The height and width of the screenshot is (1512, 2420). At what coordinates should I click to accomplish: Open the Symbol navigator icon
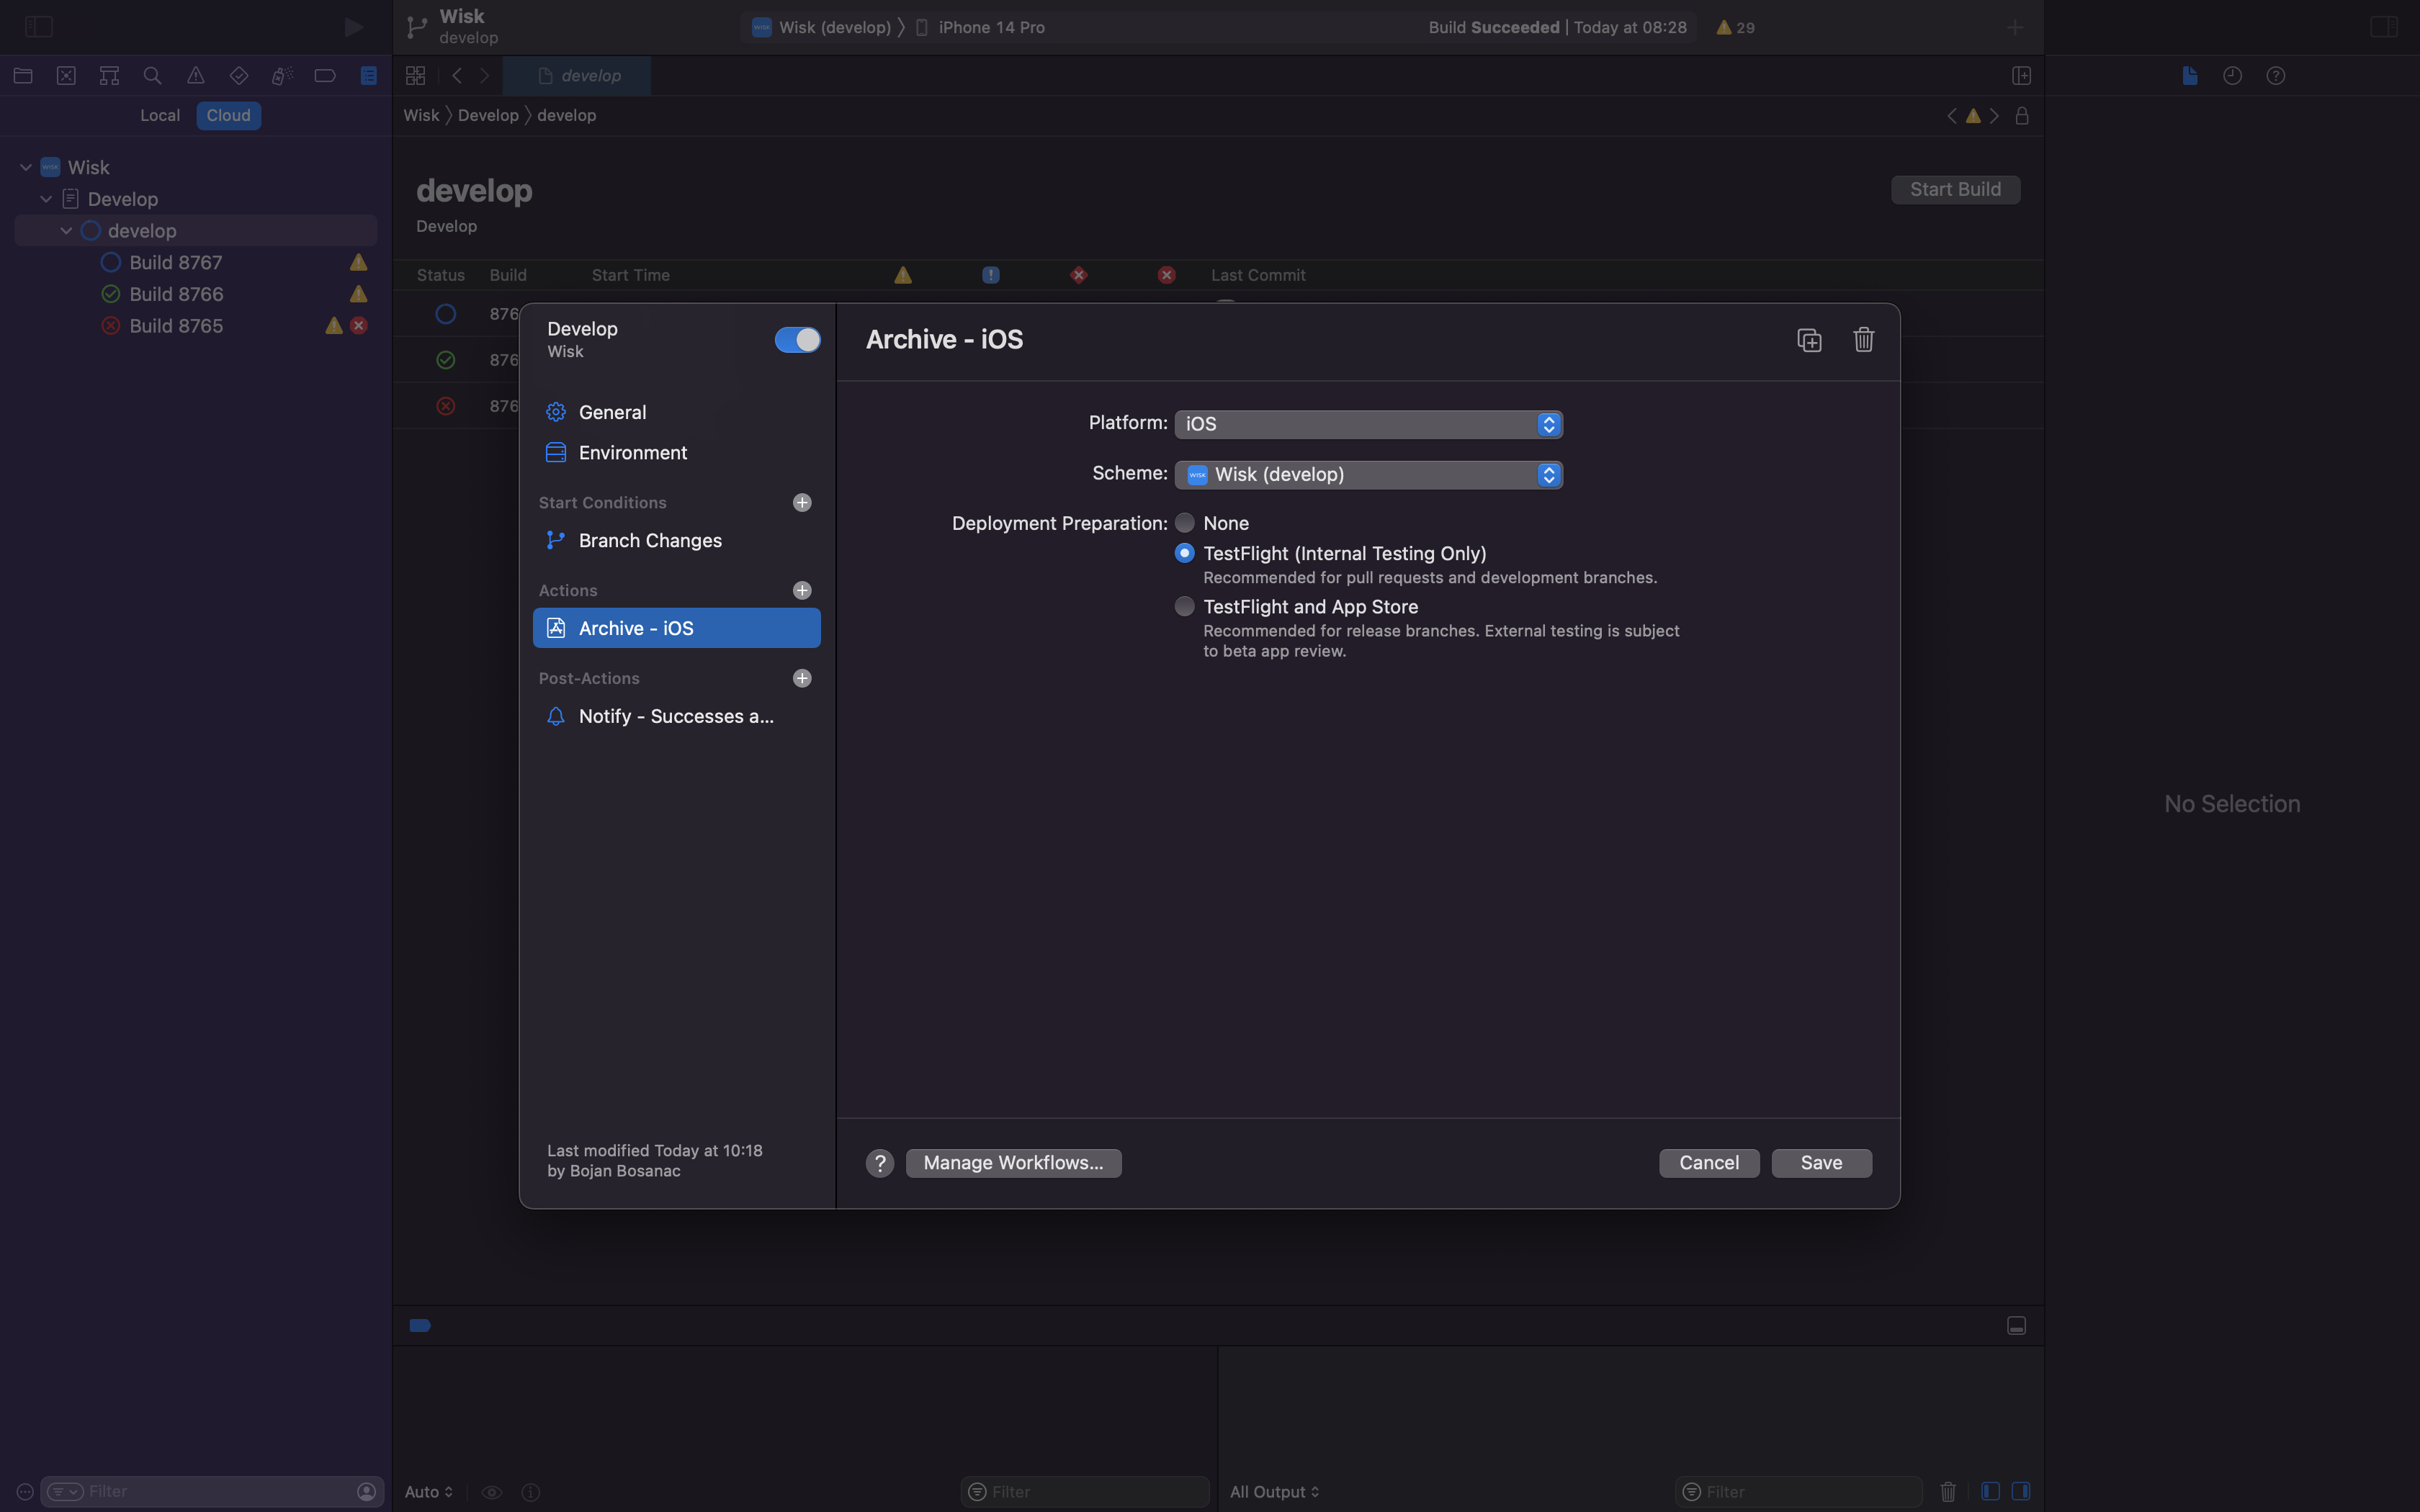coord(109,76)
